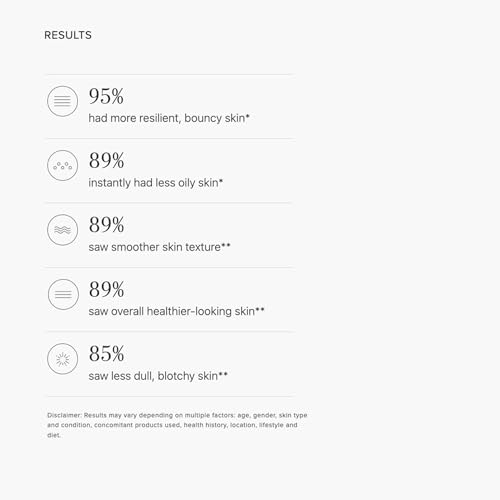Viewport: 500px width, 500px height.
Task: Click 'saw less dull, blotchy skin' text
Action: (x=153, y=376)
